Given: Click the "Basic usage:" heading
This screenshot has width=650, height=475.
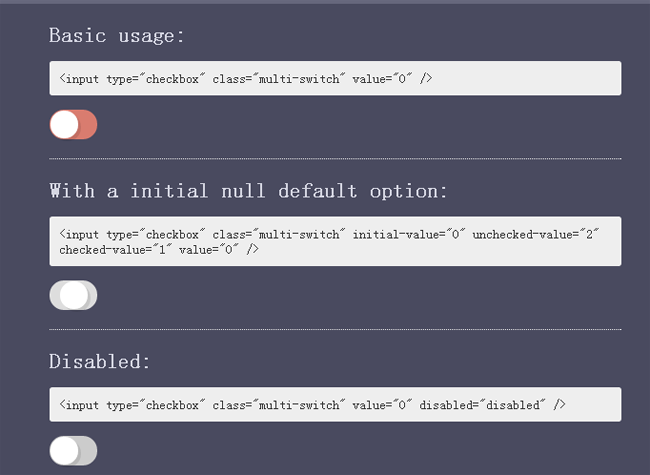Looking at the screenshot, I should coord(117,36).
